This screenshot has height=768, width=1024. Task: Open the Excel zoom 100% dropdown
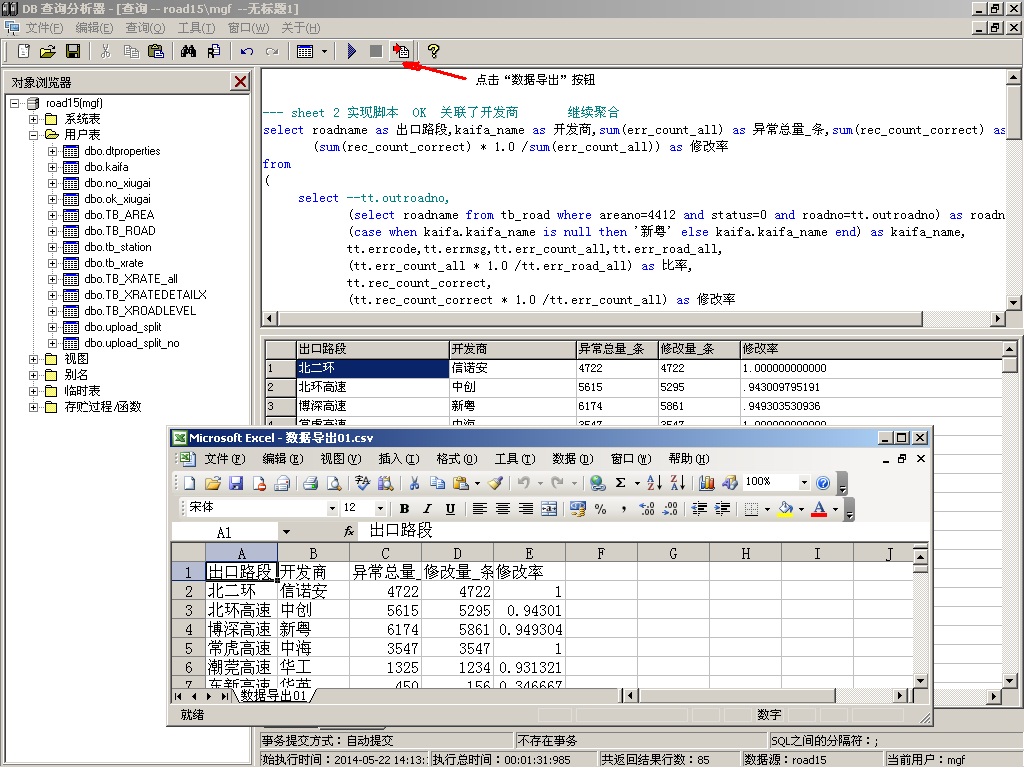[804, 483]
